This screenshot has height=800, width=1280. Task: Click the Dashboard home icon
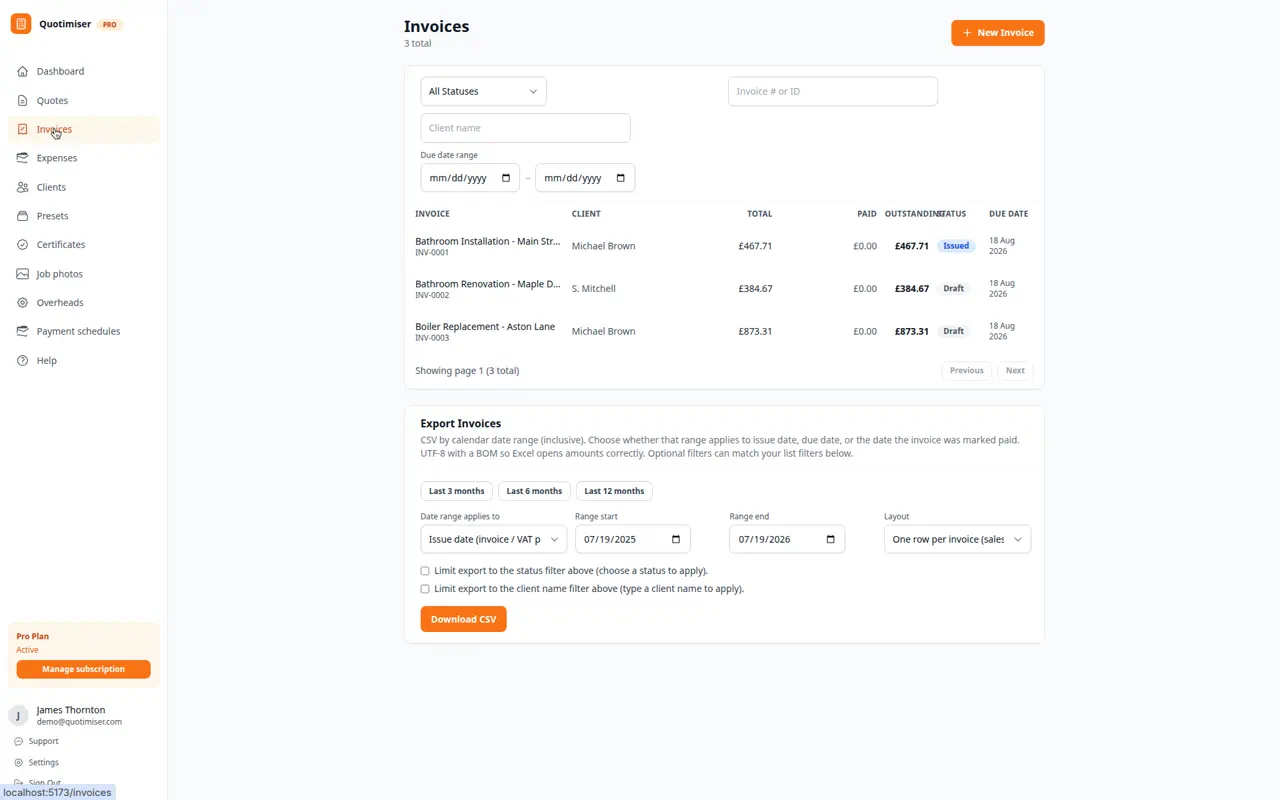[23, 71]
